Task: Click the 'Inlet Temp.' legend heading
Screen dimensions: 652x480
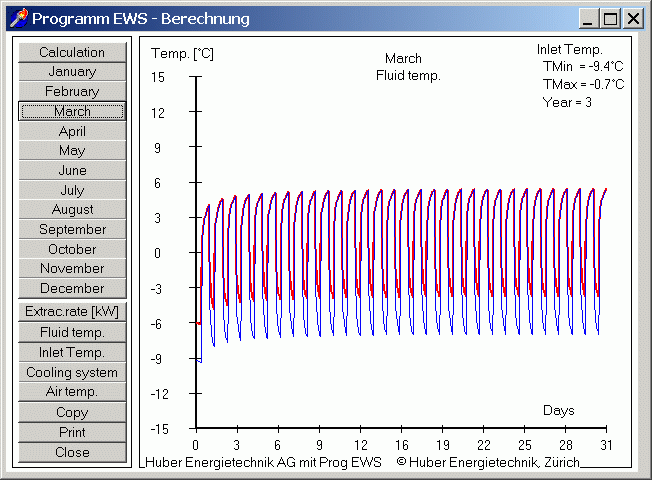Action: pos(569,49)
